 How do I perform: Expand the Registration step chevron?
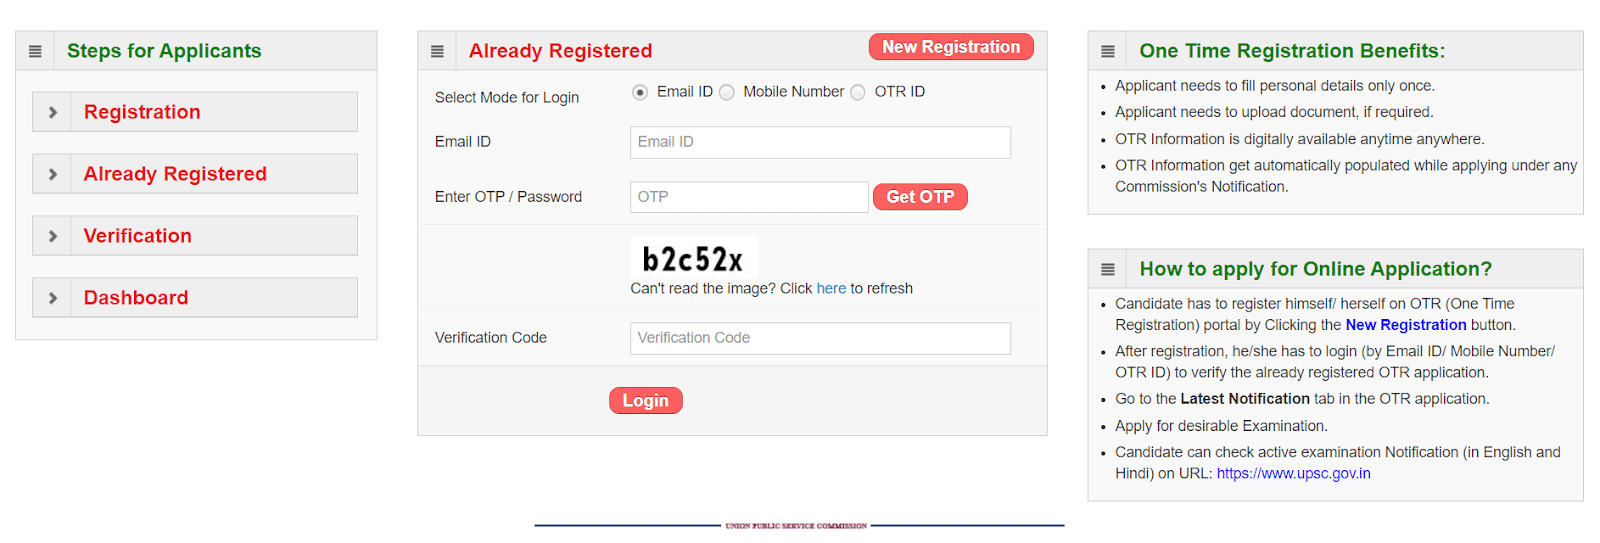coord(52,112)
